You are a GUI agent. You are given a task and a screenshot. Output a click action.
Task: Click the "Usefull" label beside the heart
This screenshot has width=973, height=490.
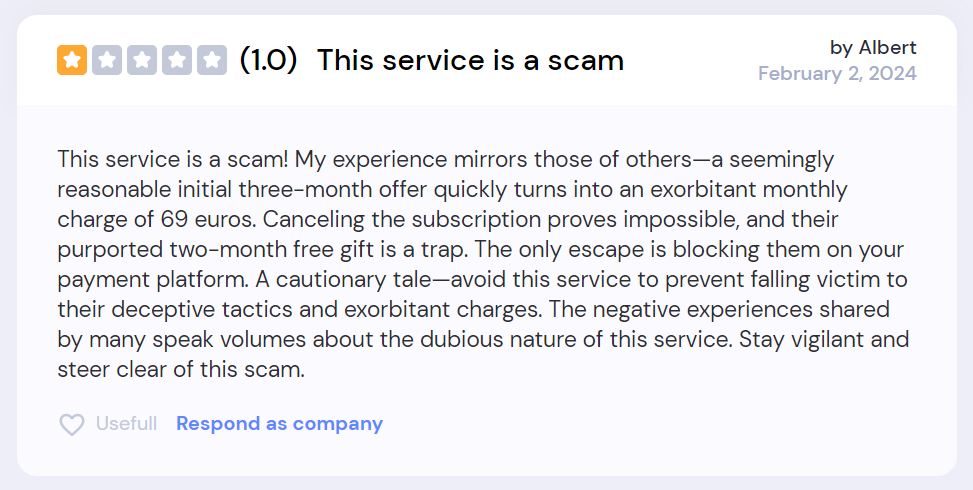(x=126, y=424)
